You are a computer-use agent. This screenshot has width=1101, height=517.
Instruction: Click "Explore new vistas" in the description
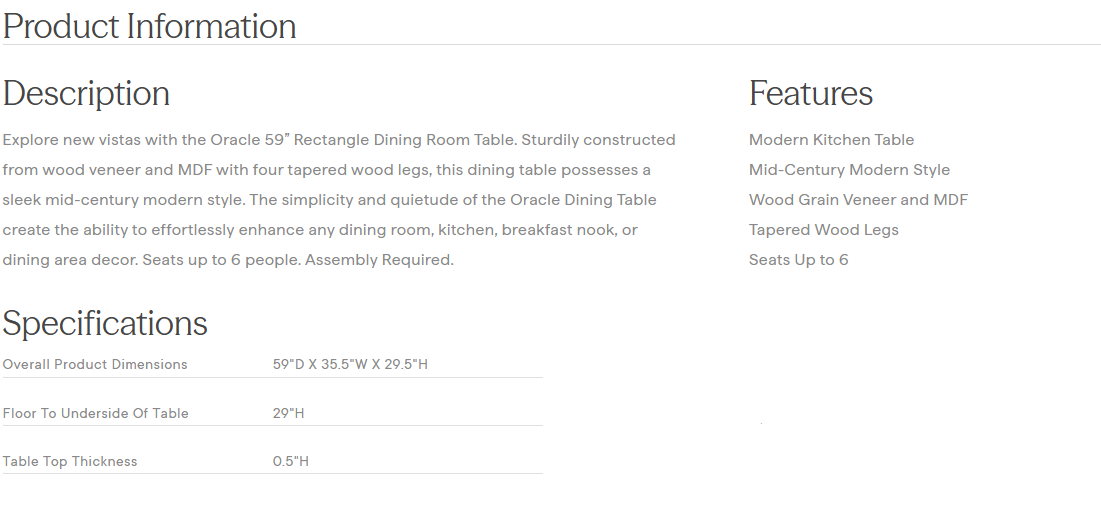[68, 140]
